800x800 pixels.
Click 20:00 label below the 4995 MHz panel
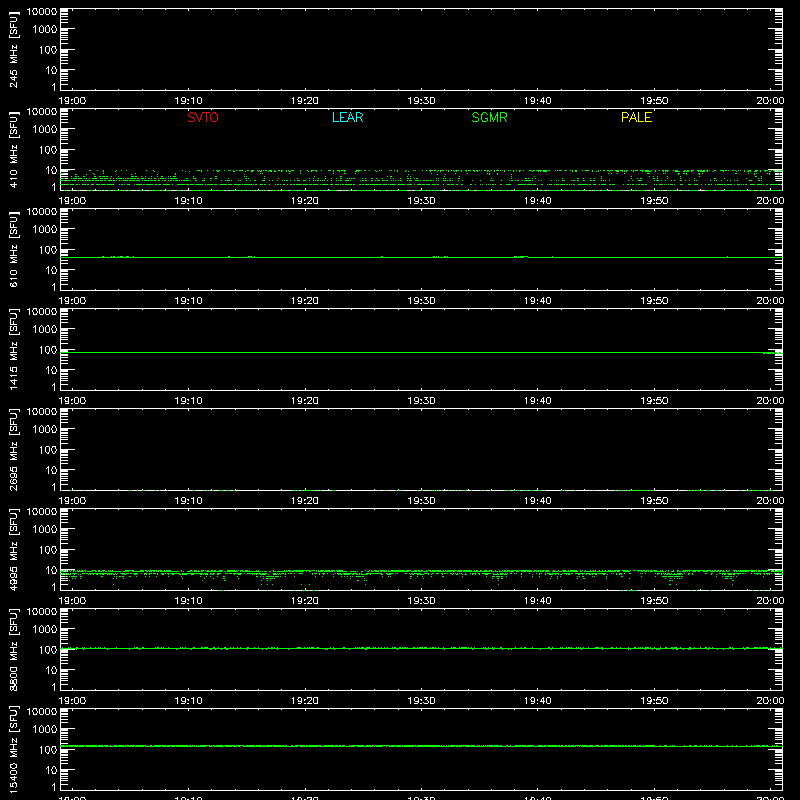click(x=770, y=601)
